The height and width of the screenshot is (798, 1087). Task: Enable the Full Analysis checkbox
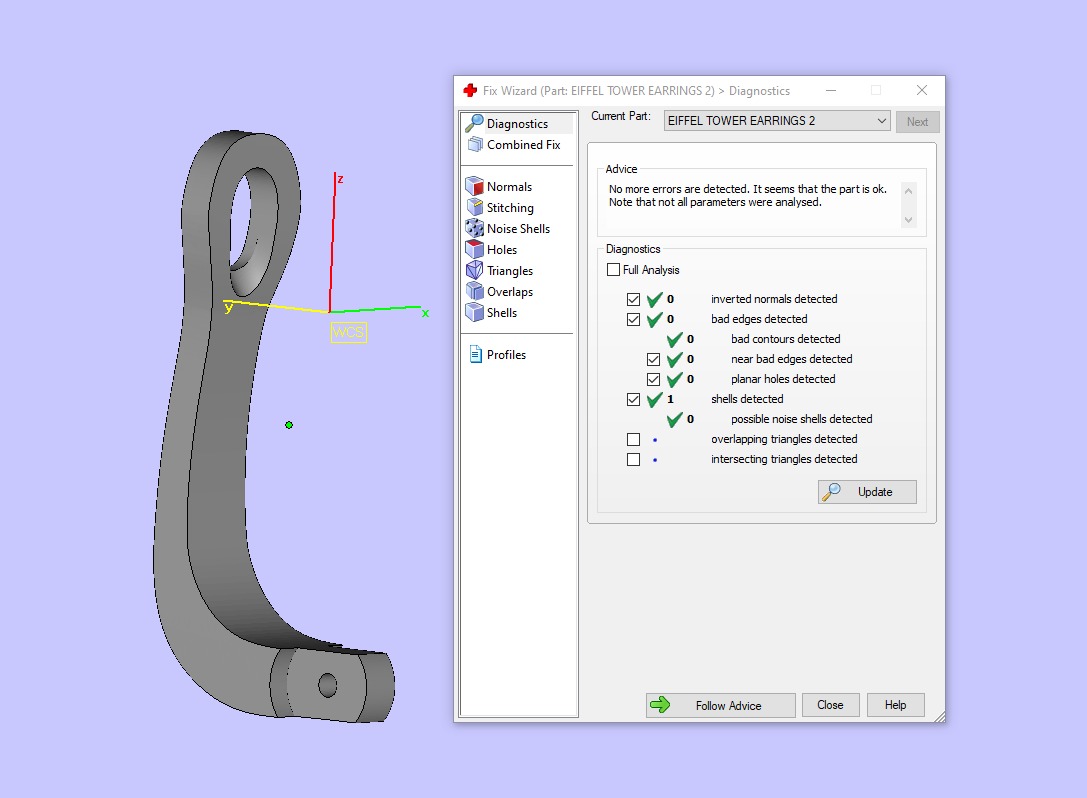(x=614, y=270)
